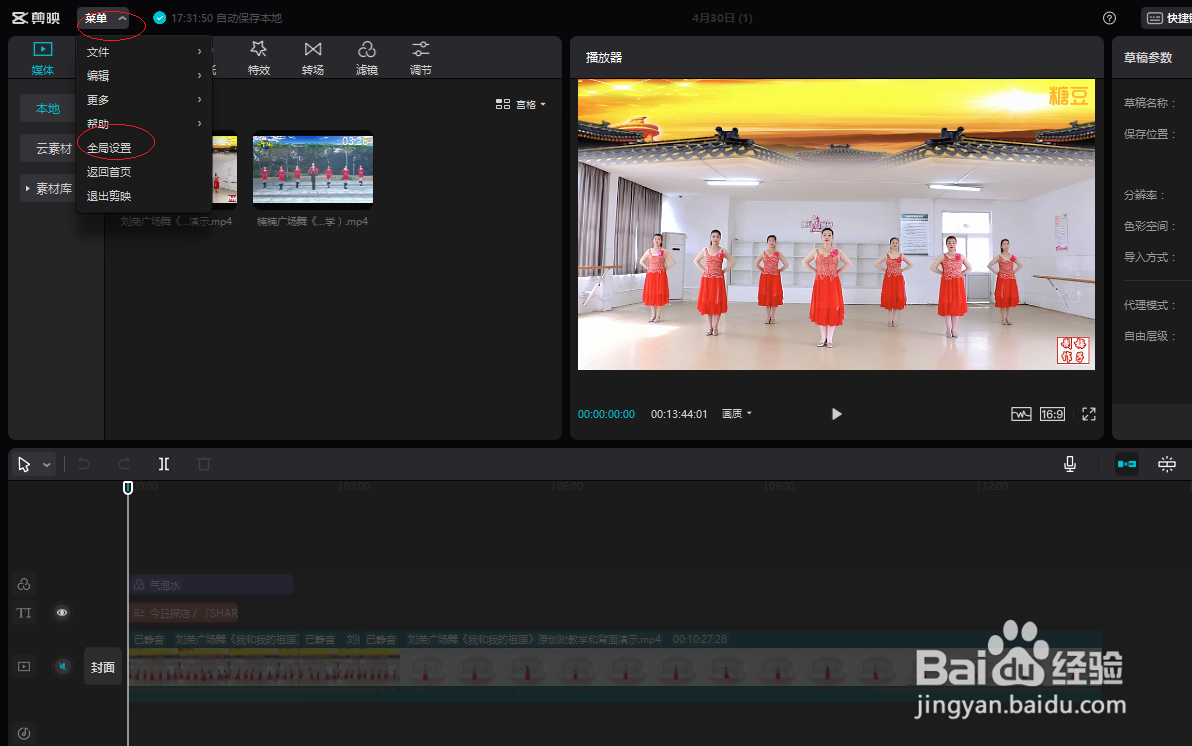This screenshot has height=746, width=1192.
Task: Click the microphone record icon
Action: click(1070, 464)
